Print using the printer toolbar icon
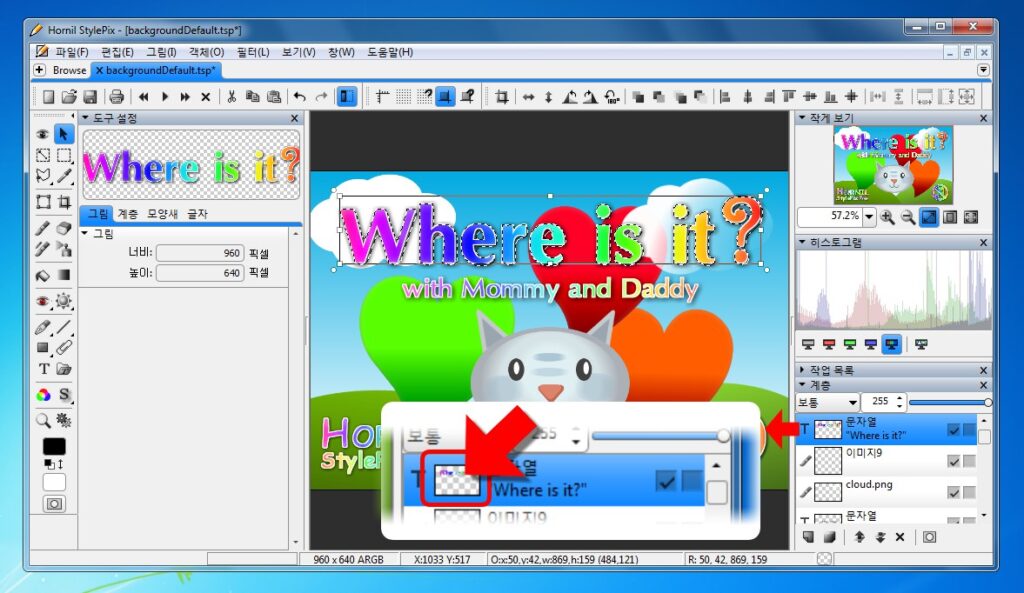 point(116,97)
